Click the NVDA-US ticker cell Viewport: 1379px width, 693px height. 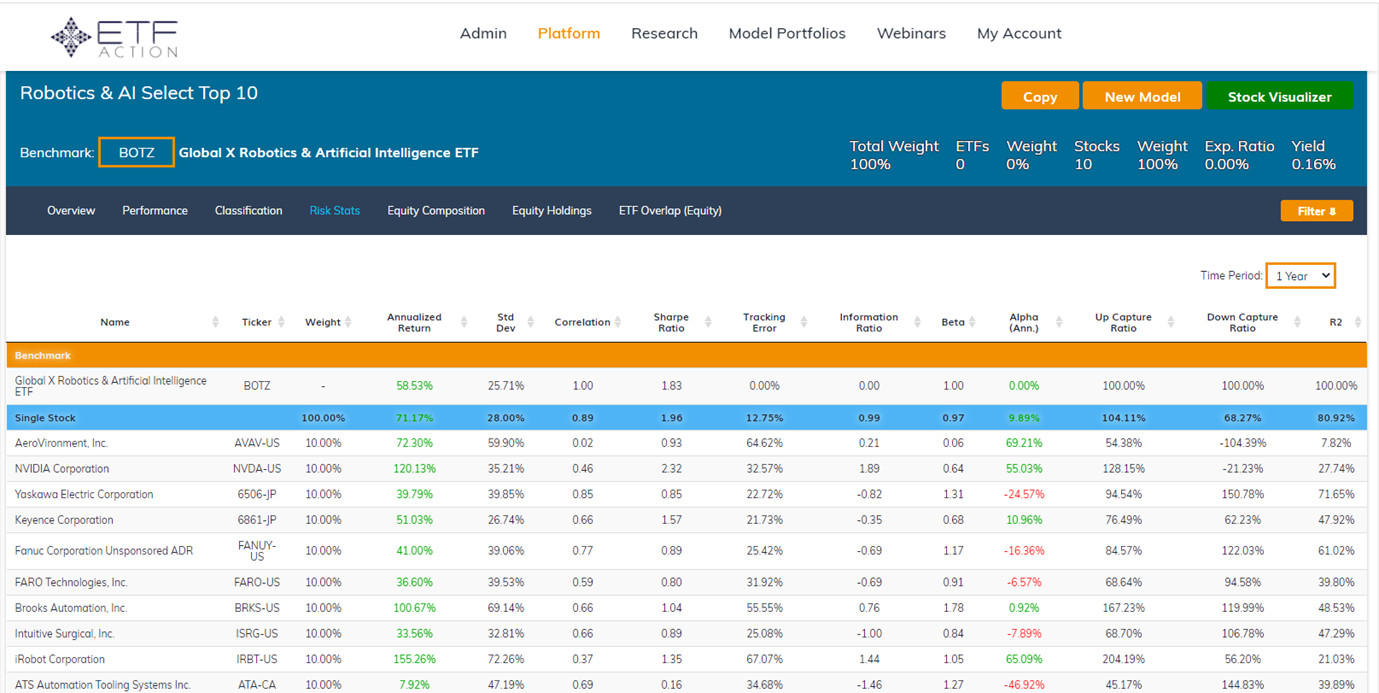[257, 469]
